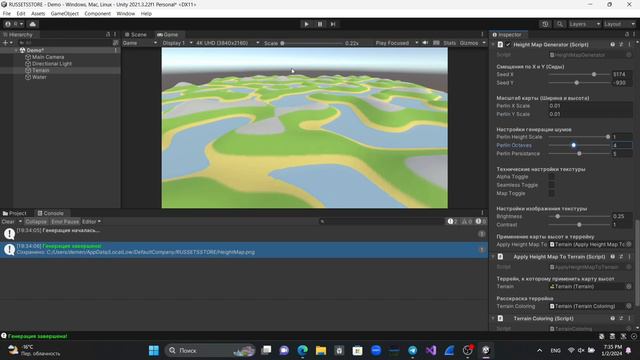Open the File menu

click(x=7, y=13)
